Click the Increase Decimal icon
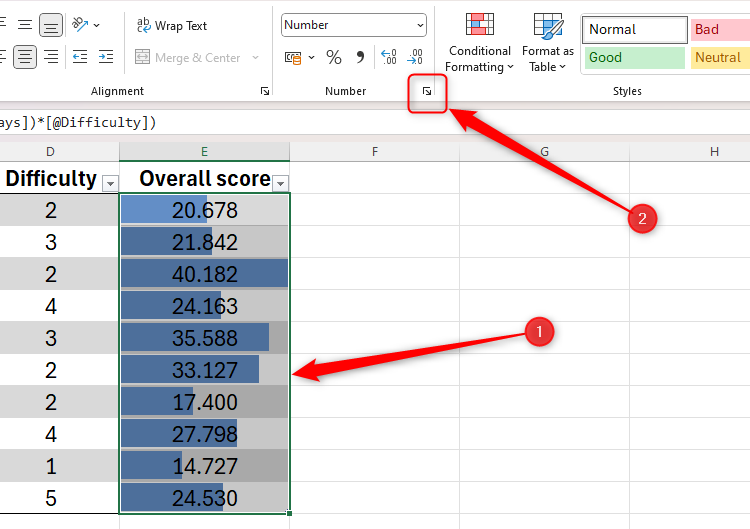 tap(389, 58)
